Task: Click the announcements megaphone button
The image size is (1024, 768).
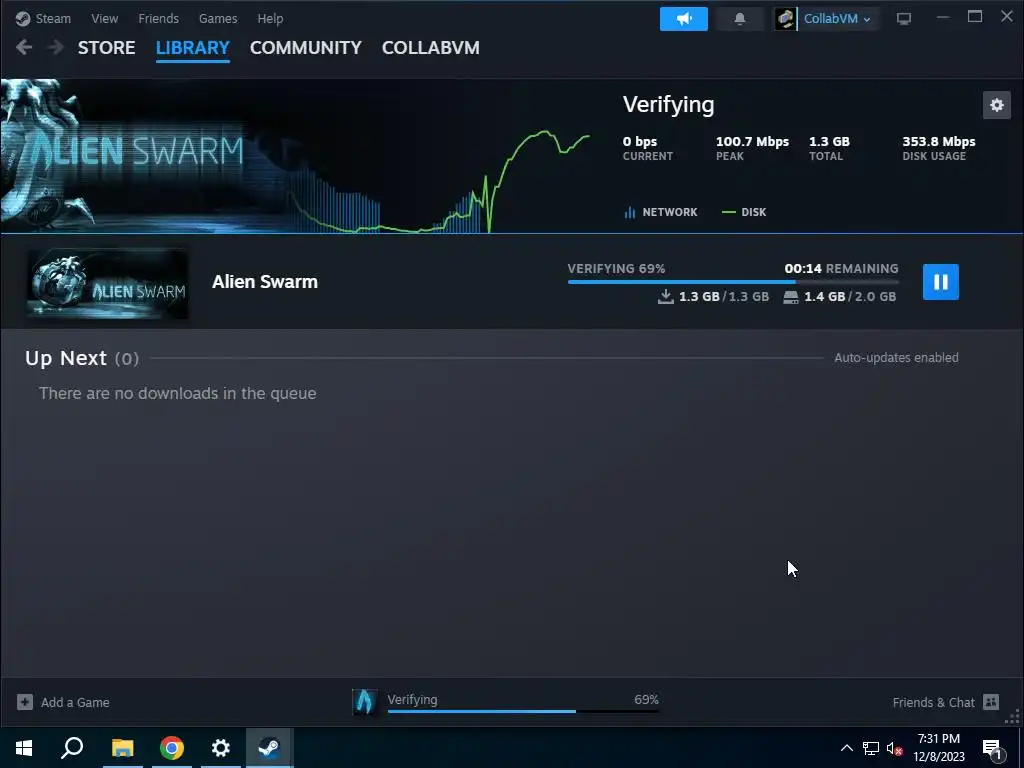Action: pos(683,19)
